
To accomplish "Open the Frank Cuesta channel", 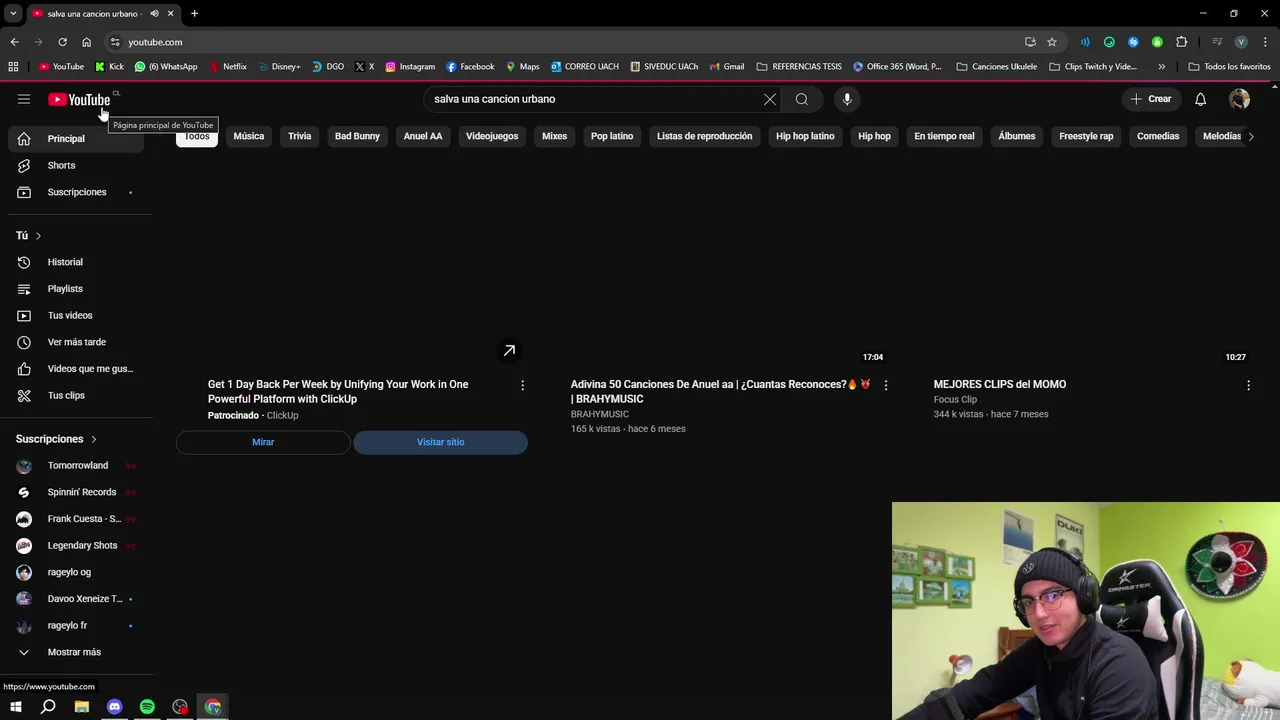I will click(x=76, y=519).
